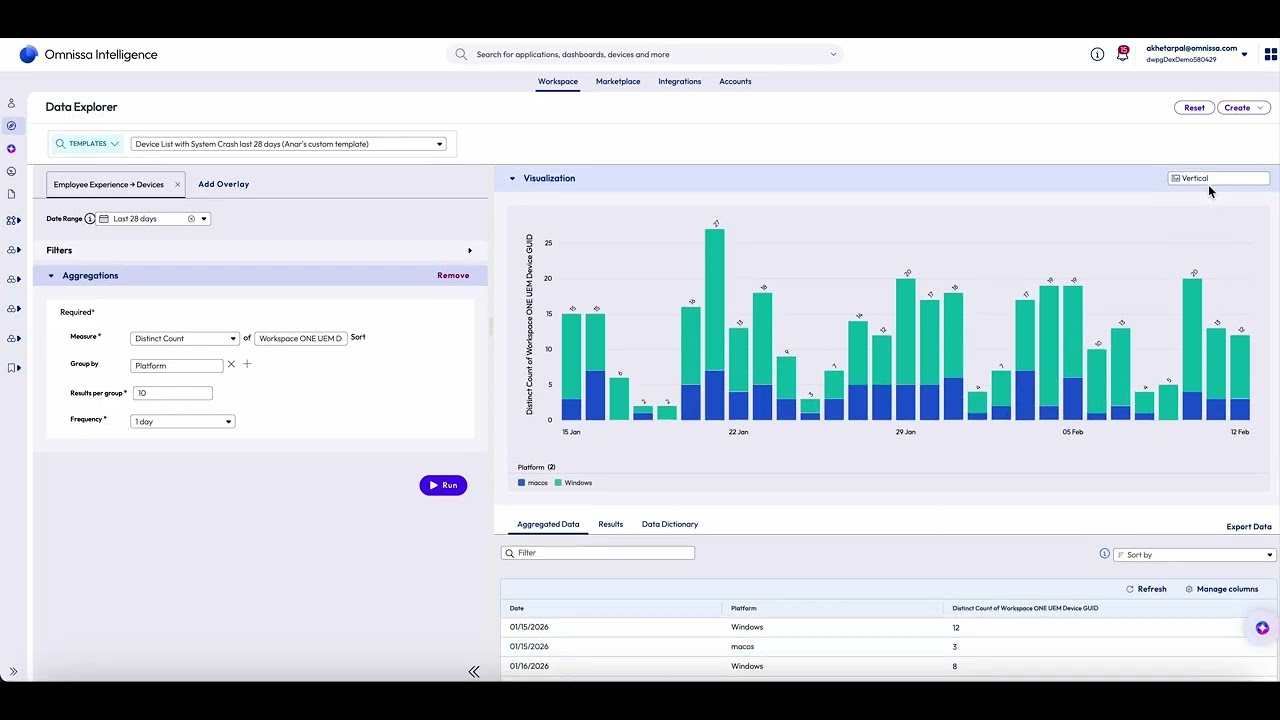
Task: Open the Device List template selector
Action: [x=288, y=144]
